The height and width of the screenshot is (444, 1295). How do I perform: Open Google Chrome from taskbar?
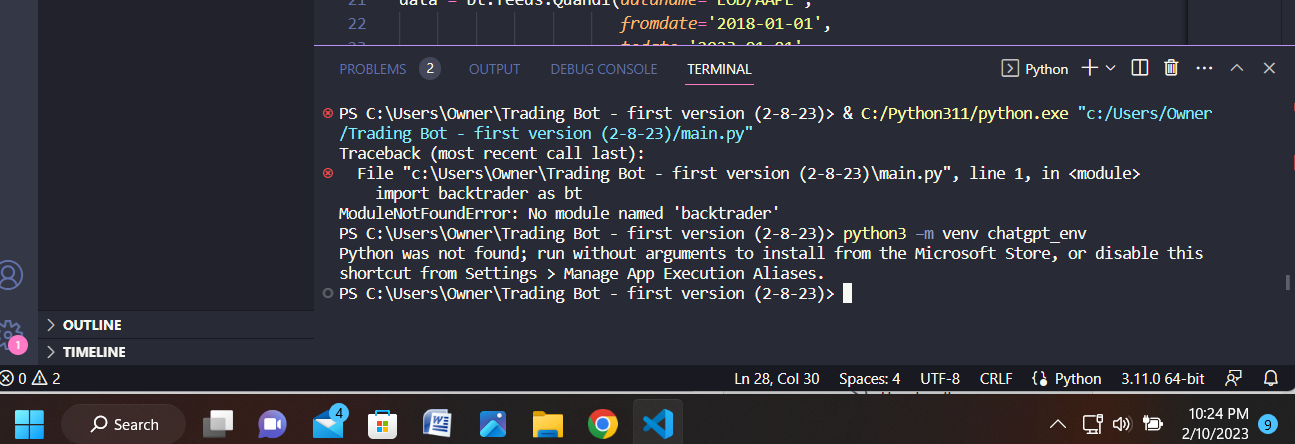point(602,424)
